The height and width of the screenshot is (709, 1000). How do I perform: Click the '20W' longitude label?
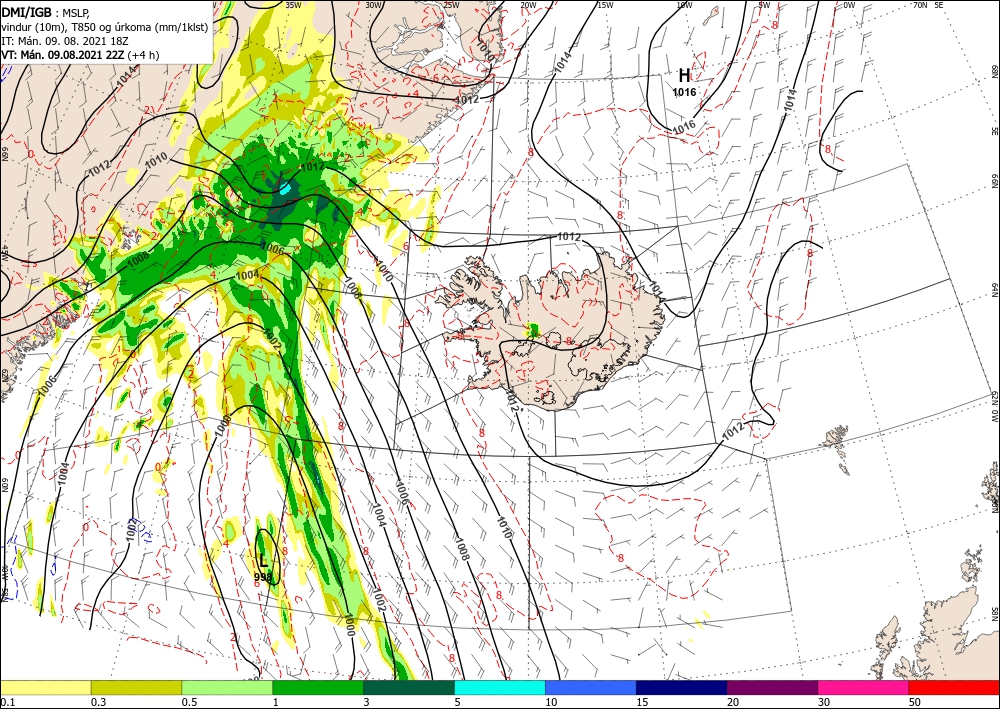point(528,5)
